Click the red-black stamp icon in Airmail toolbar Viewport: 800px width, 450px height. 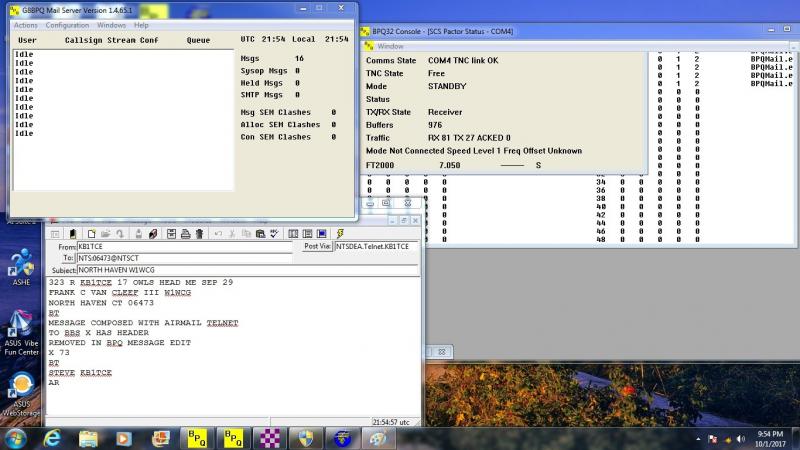click(153, 234)
